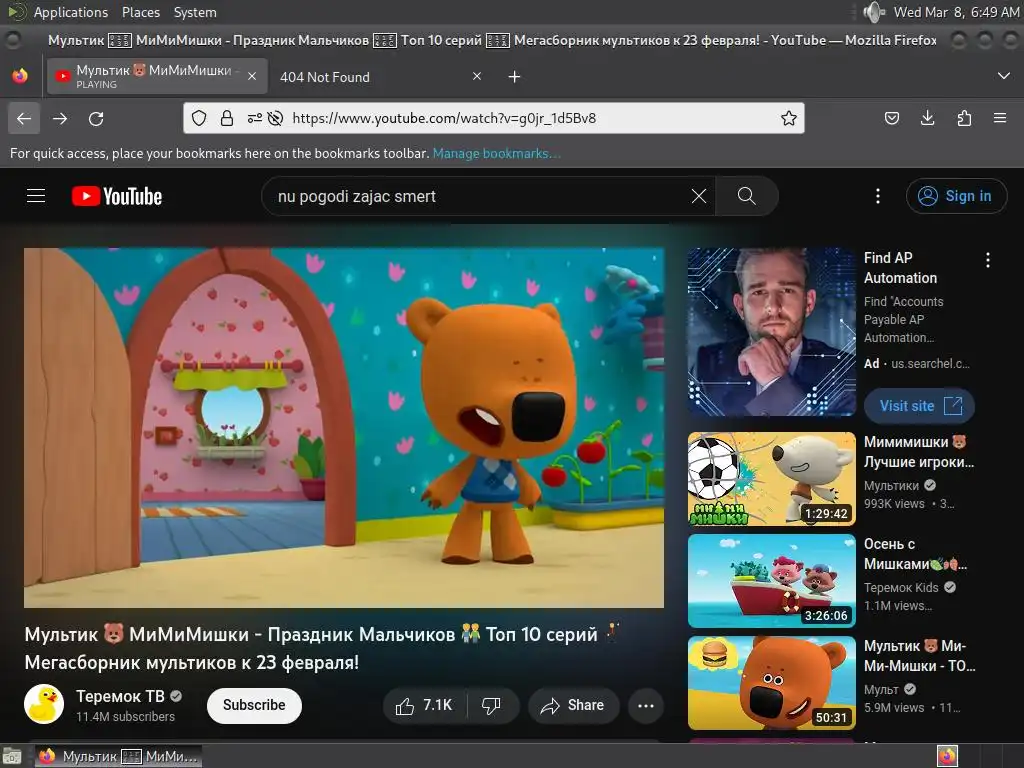
Task: Open the YouTube guide hamburger menu
Action: [x=36, y=196]
